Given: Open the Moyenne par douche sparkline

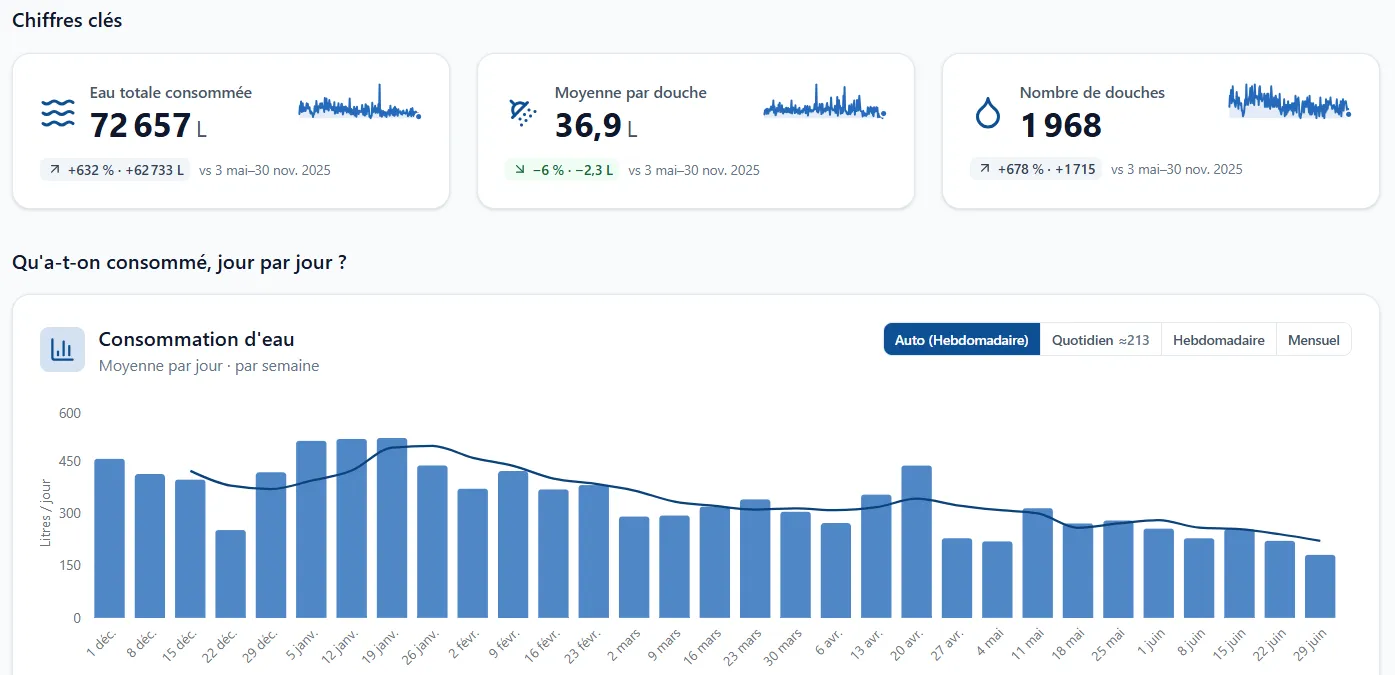Looking at the screenshot, I should [x=824, y=102].
